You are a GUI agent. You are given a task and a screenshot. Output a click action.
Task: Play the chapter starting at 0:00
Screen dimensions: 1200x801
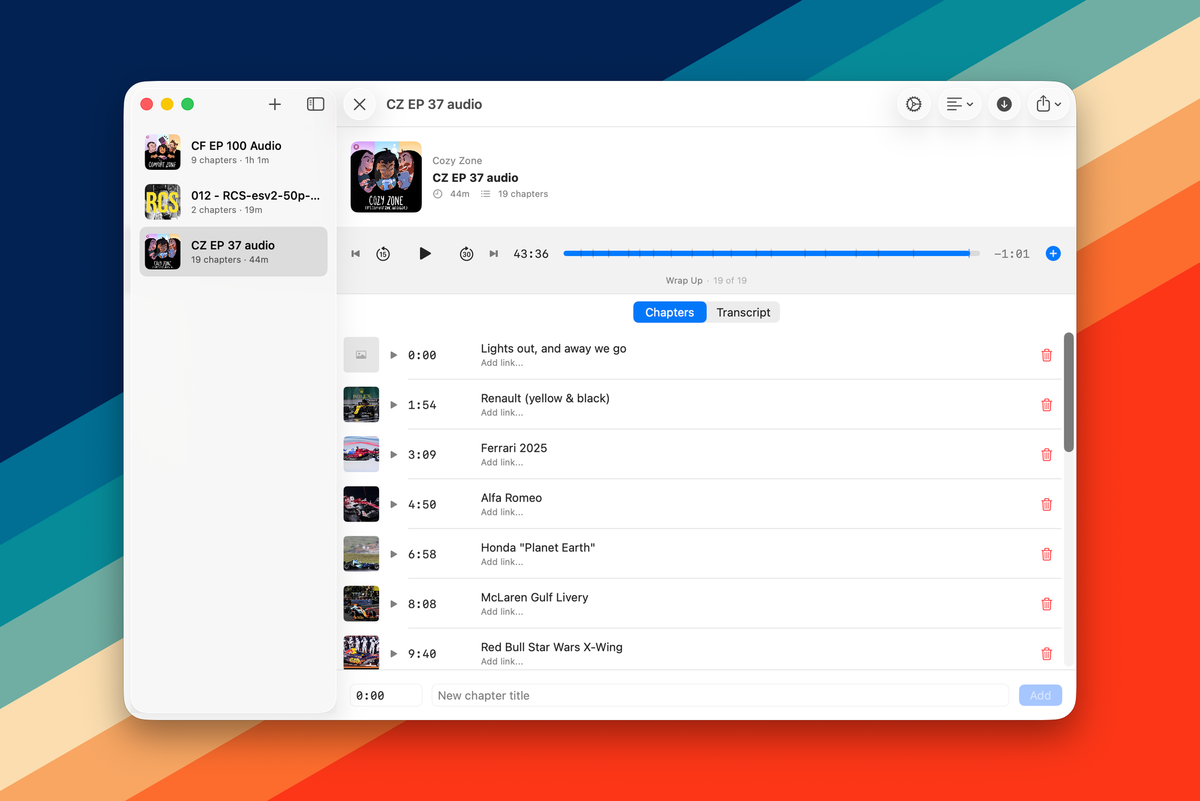394,355
